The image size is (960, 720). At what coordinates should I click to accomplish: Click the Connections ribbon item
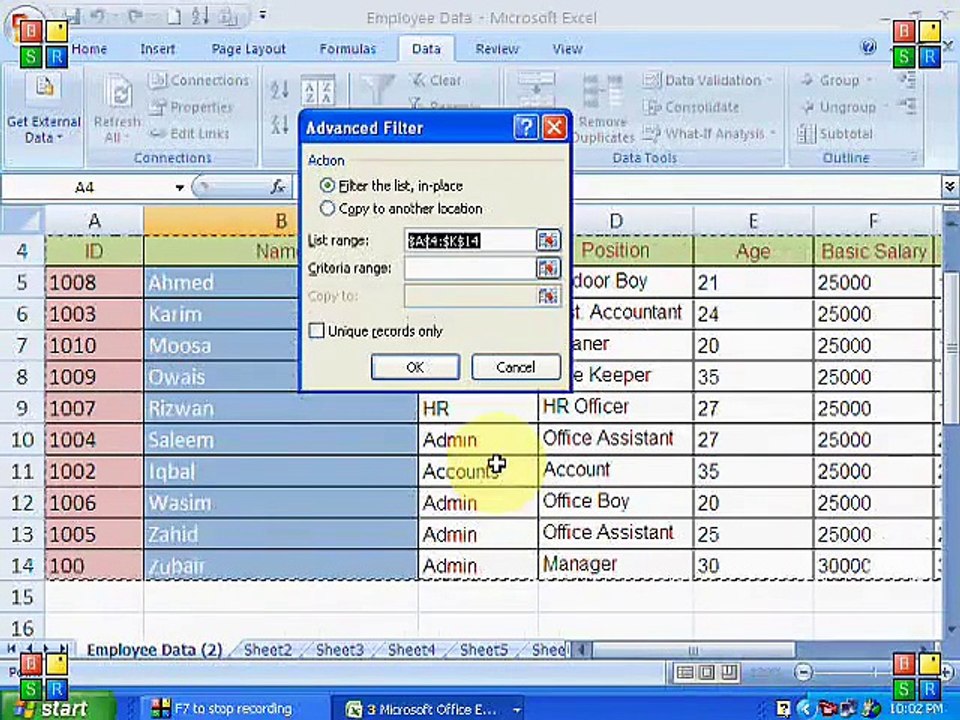point(200,80)
